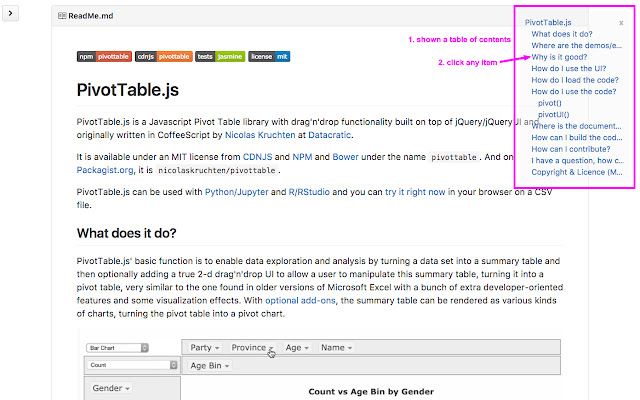The height and width of the screenshot is (400, 640).
Task: Expand the Age Bin attribute dropdown
Action: [210, 366]
